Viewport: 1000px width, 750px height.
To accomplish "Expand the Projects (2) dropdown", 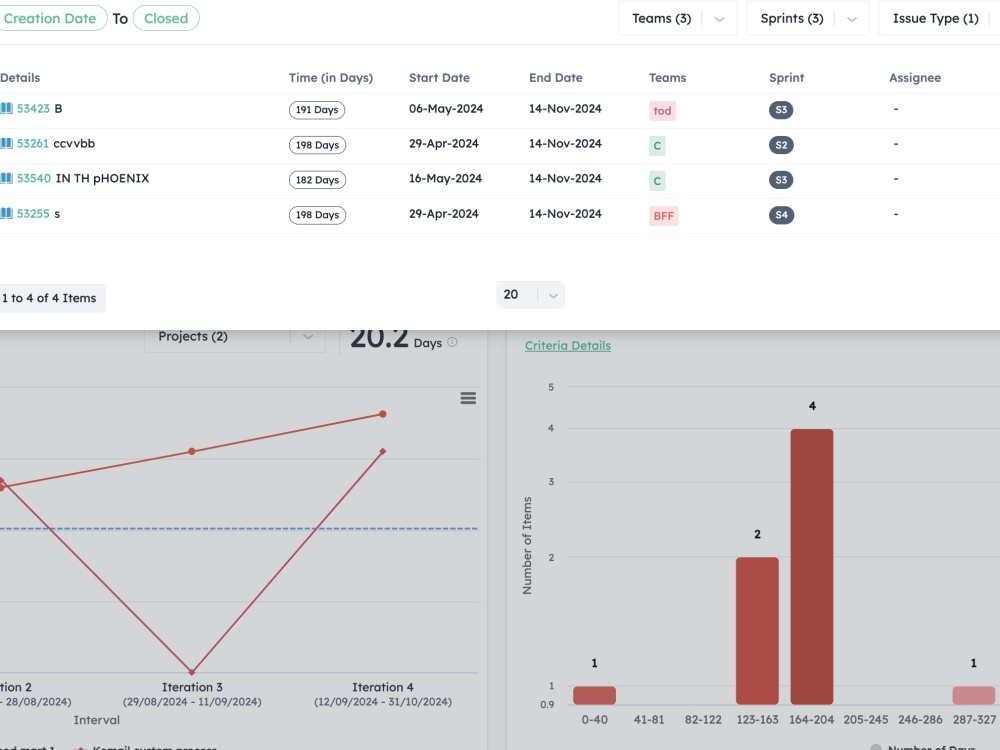I will (235, 336).
